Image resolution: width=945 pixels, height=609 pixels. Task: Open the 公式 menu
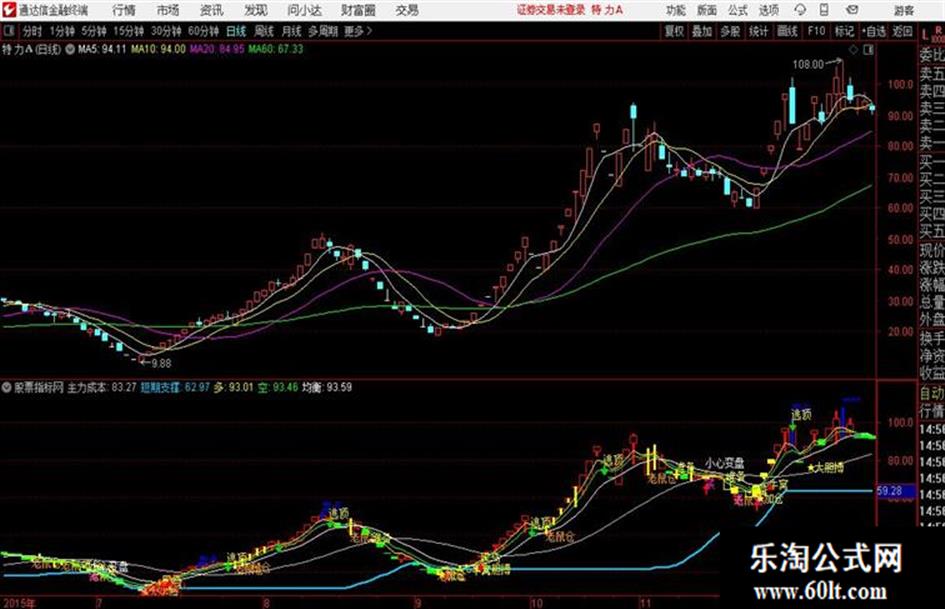[738, 10]
